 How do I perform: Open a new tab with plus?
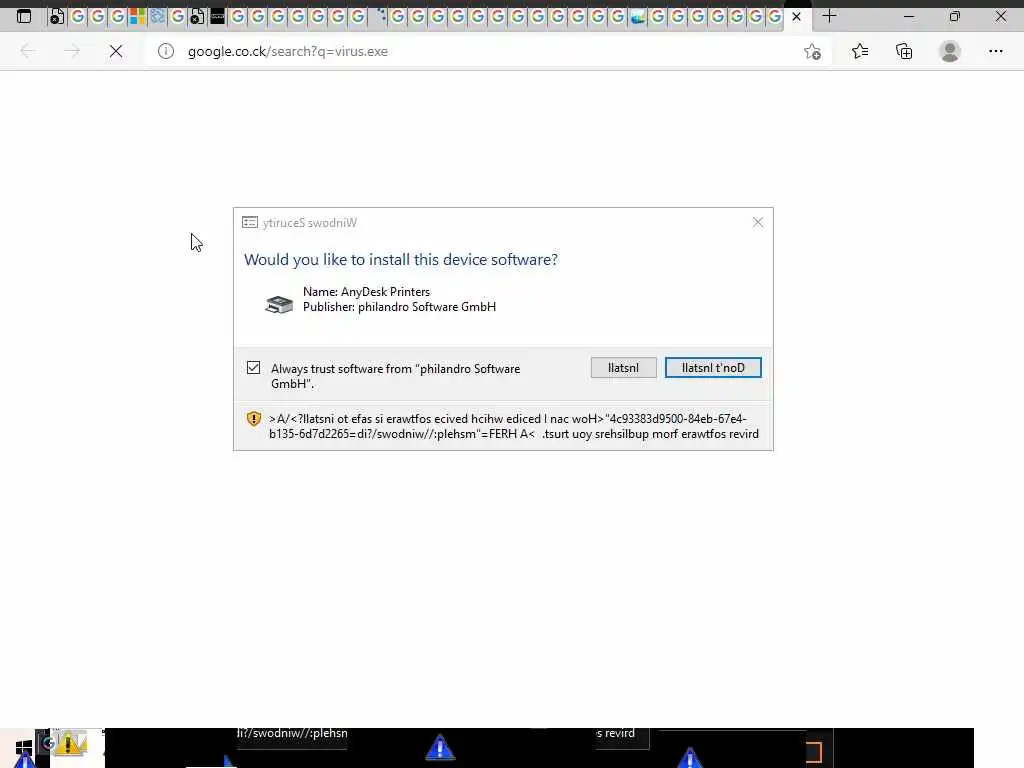(829, 16)
